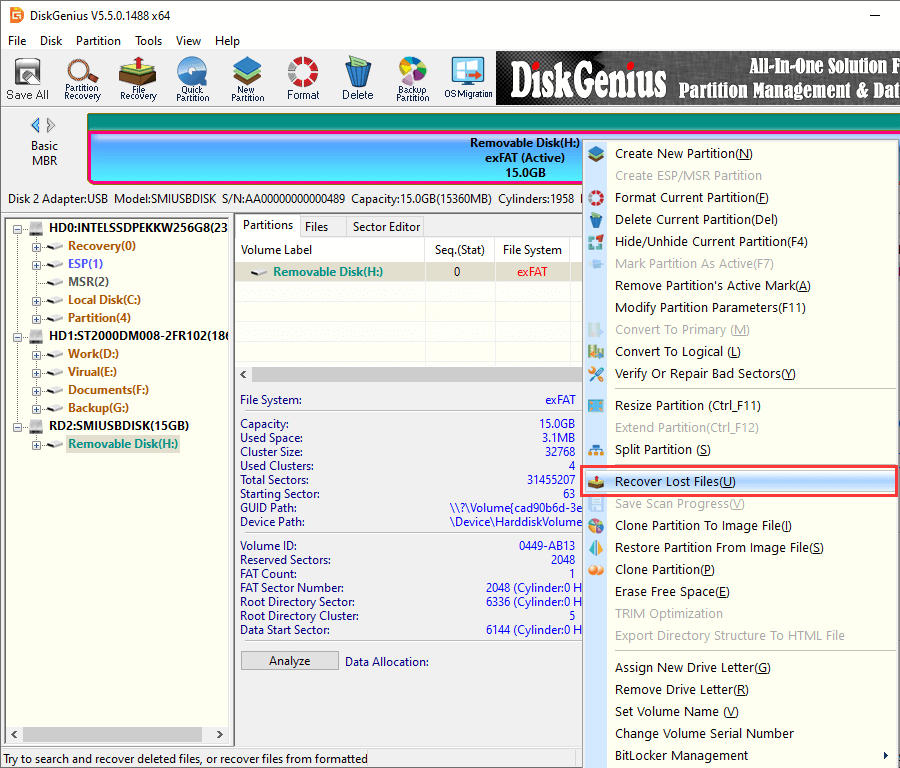Choose Recover Lost Files from context menu

(675, 482)
